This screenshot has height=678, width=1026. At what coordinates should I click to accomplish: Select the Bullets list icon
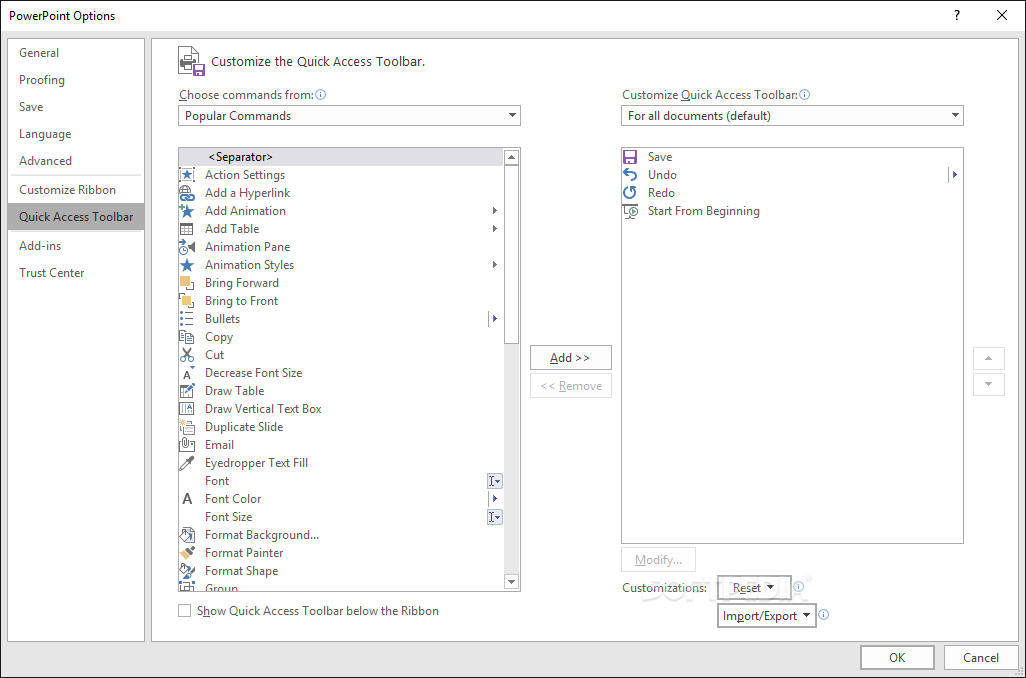pos(187,319)
